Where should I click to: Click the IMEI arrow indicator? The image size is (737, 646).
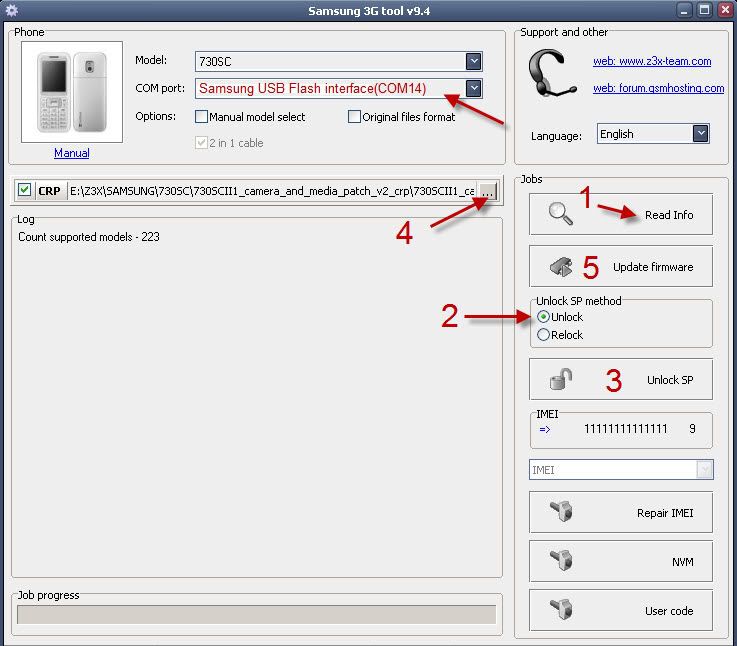pos(545,429)
